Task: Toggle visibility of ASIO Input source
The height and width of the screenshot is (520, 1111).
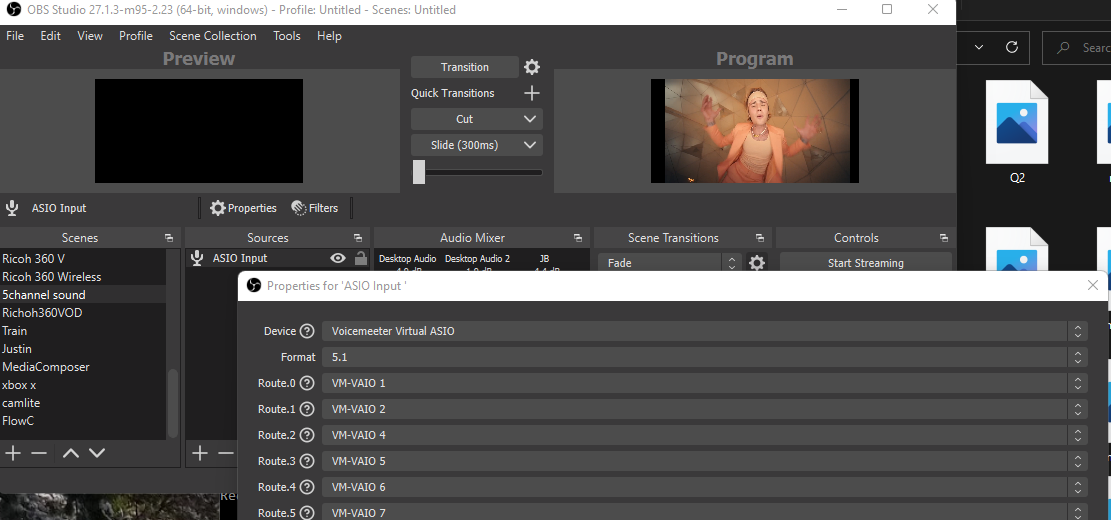Action: click(338, 258)
